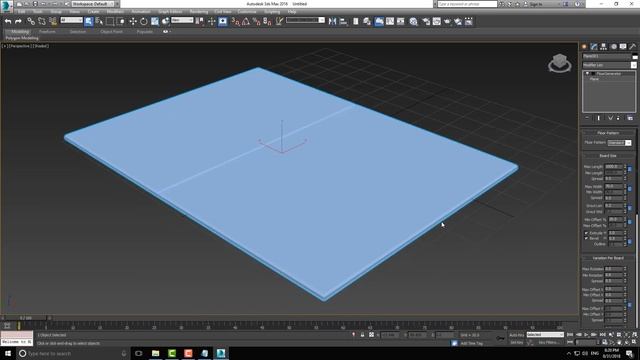640x360 pixels.
Task: Open the Workspace Default dropdown
Action: click(93, 4)
